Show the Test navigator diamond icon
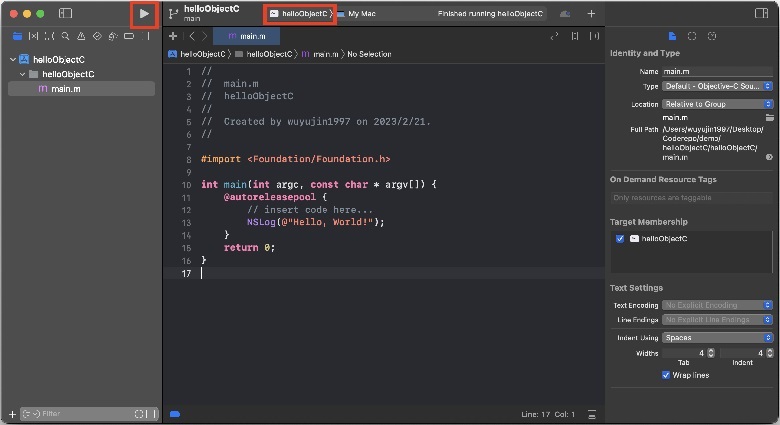 [x=97, y=36]
